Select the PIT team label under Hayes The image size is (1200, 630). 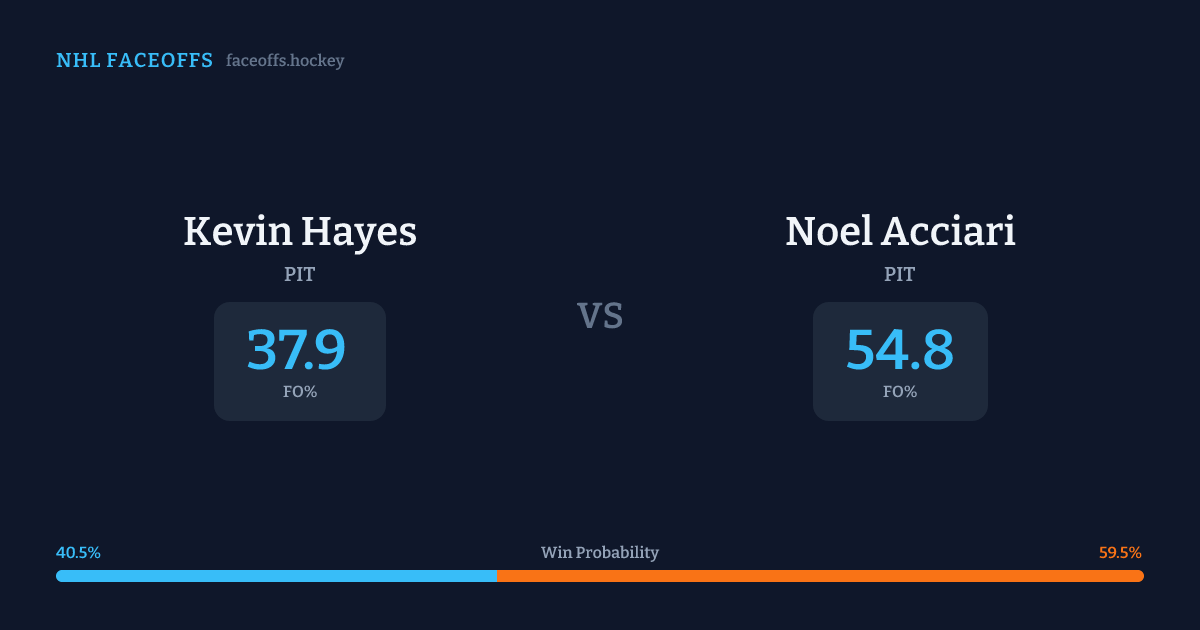pos(299,274)
